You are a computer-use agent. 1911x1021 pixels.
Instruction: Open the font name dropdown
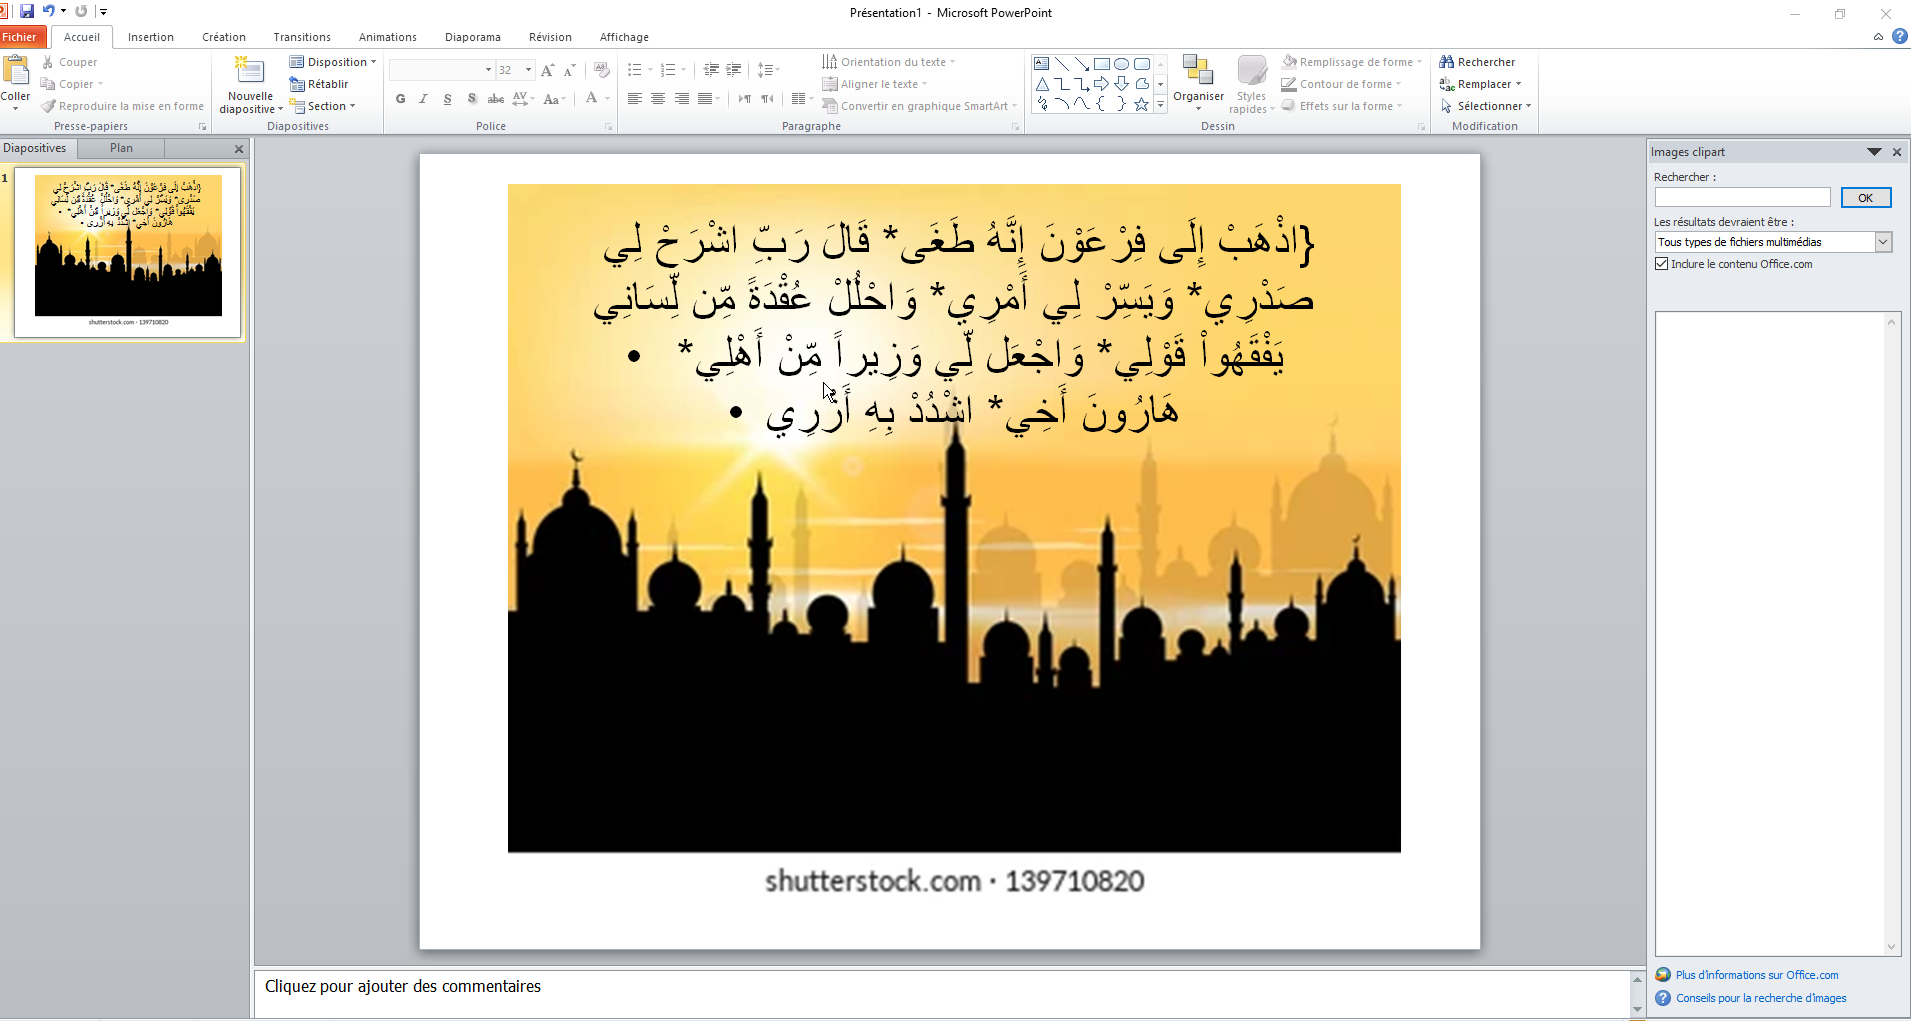(488, 70)
